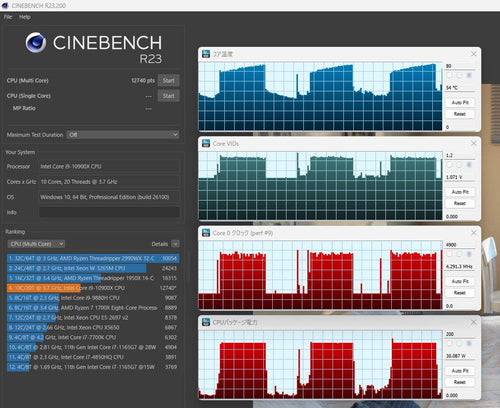Select the blue square color swatch in core temperature window

tap(469, 75)
